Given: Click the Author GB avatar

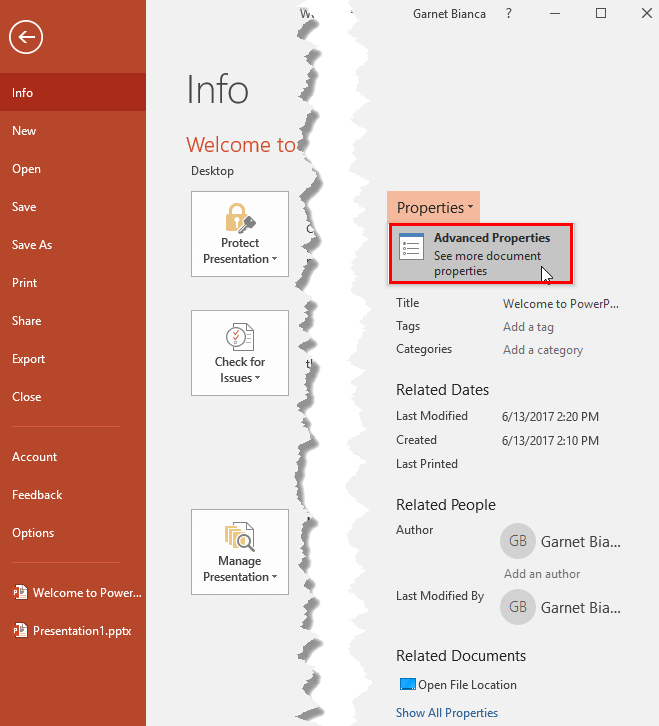Looking at the screenshot, I should tap(518, 541).
